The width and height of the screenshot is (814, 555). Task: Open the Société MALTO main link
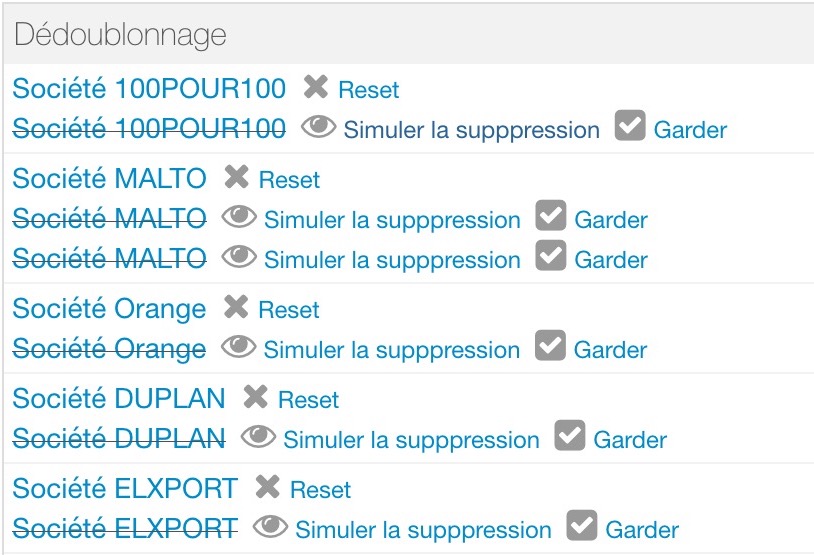110,178
